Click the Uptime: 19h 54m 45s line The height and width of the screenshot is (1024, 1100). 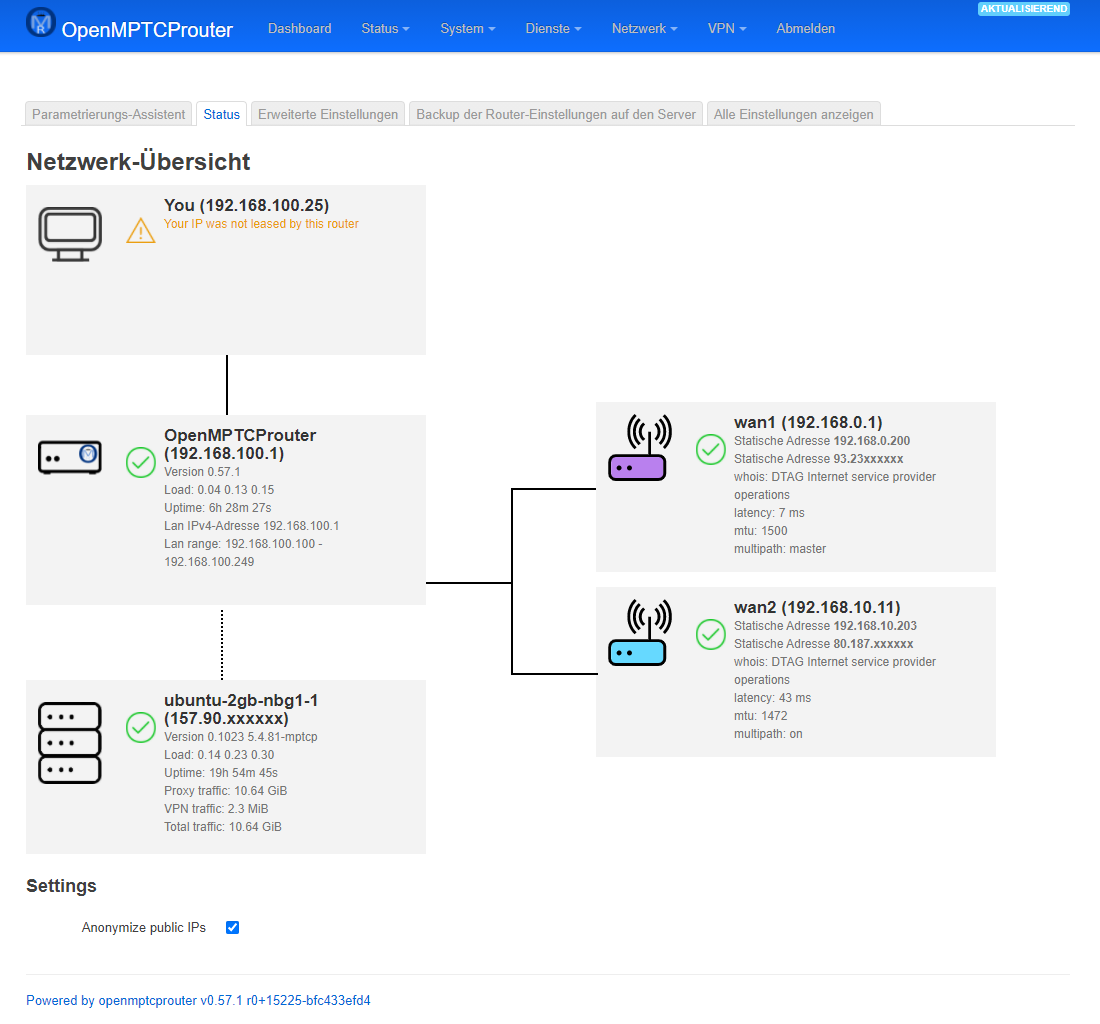click(221, 773)
